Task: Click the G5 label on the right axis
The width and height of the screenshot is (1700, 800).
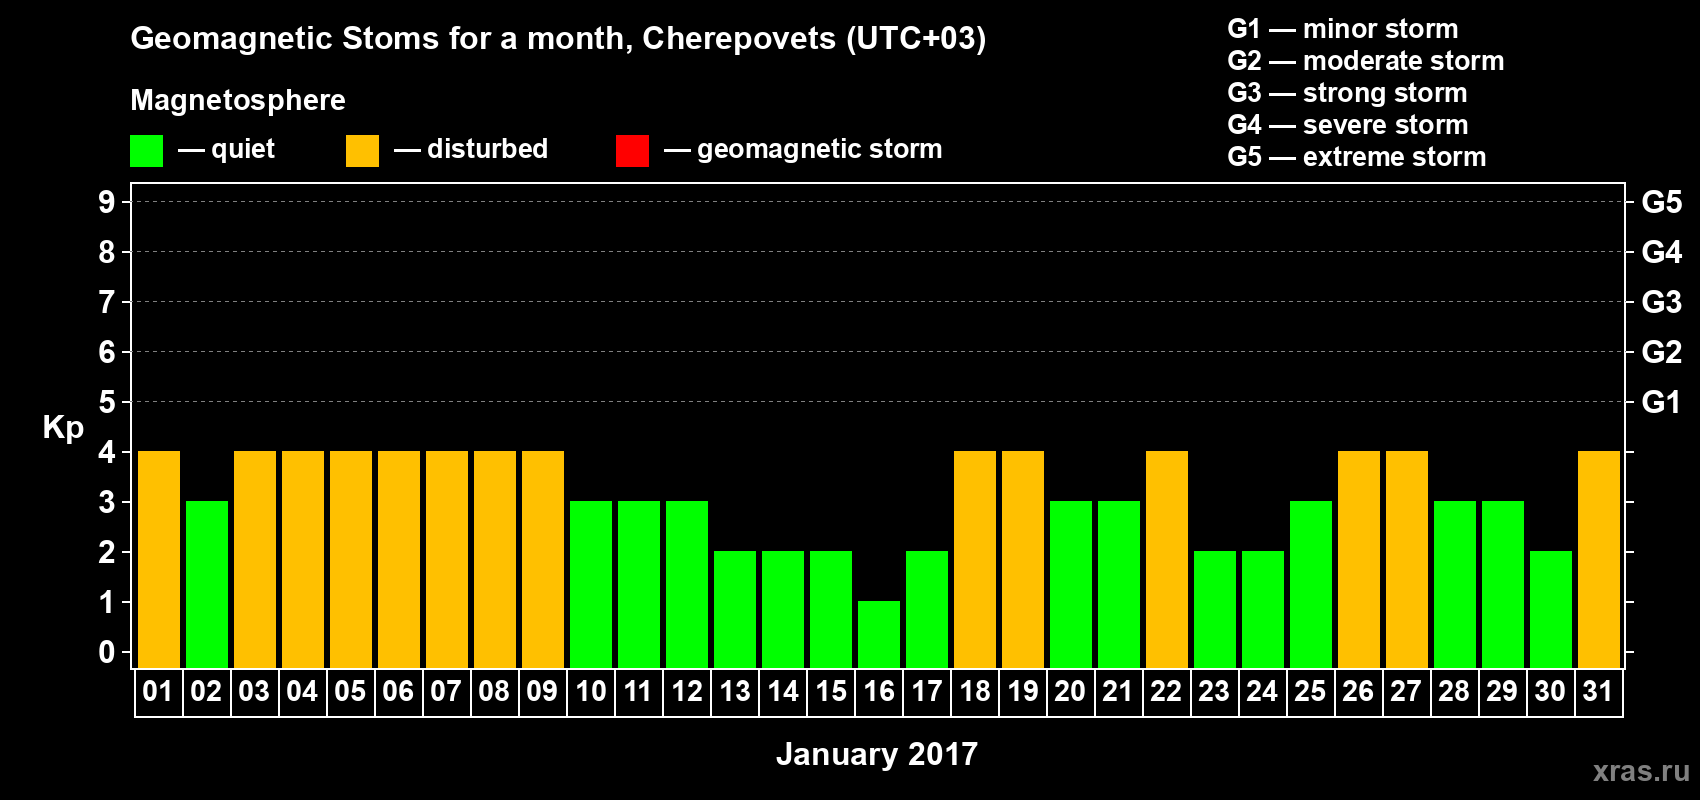Action: click(1662, 202)
